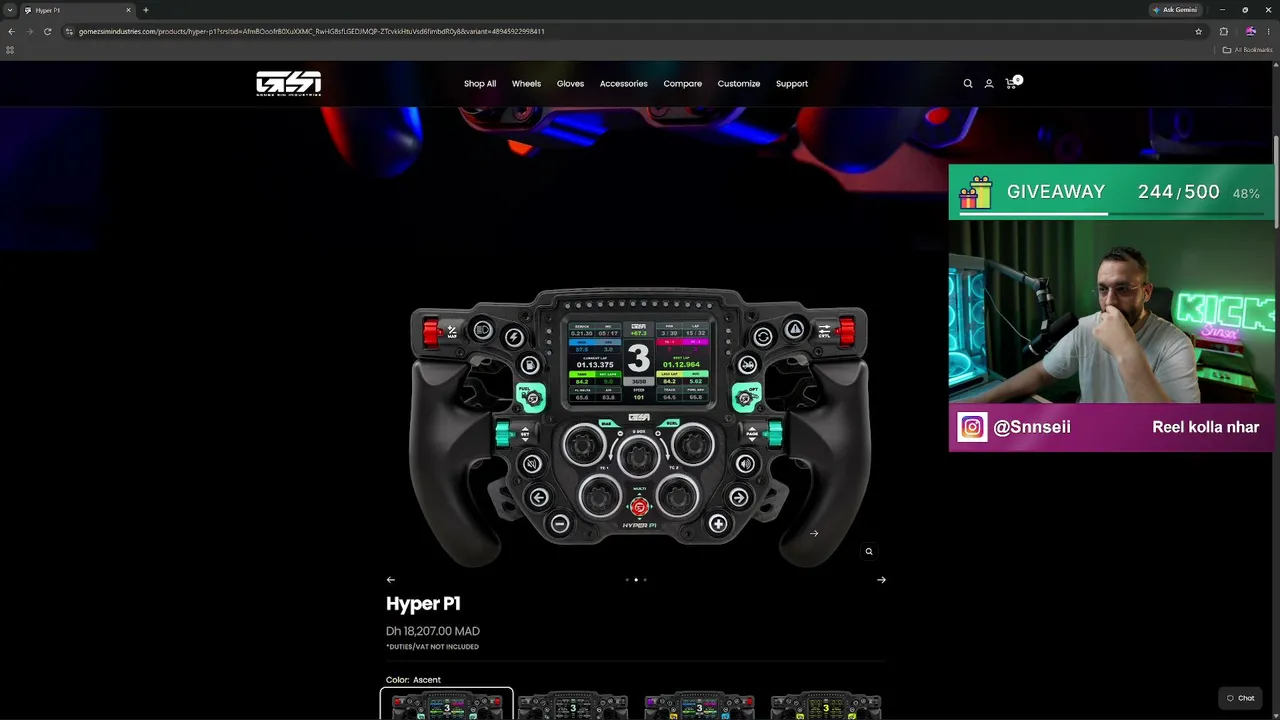The height and width of the screenshot is (720, 1280).
Task: Open the apps grid in bookmarks bar
Action: tap(10, 50)
